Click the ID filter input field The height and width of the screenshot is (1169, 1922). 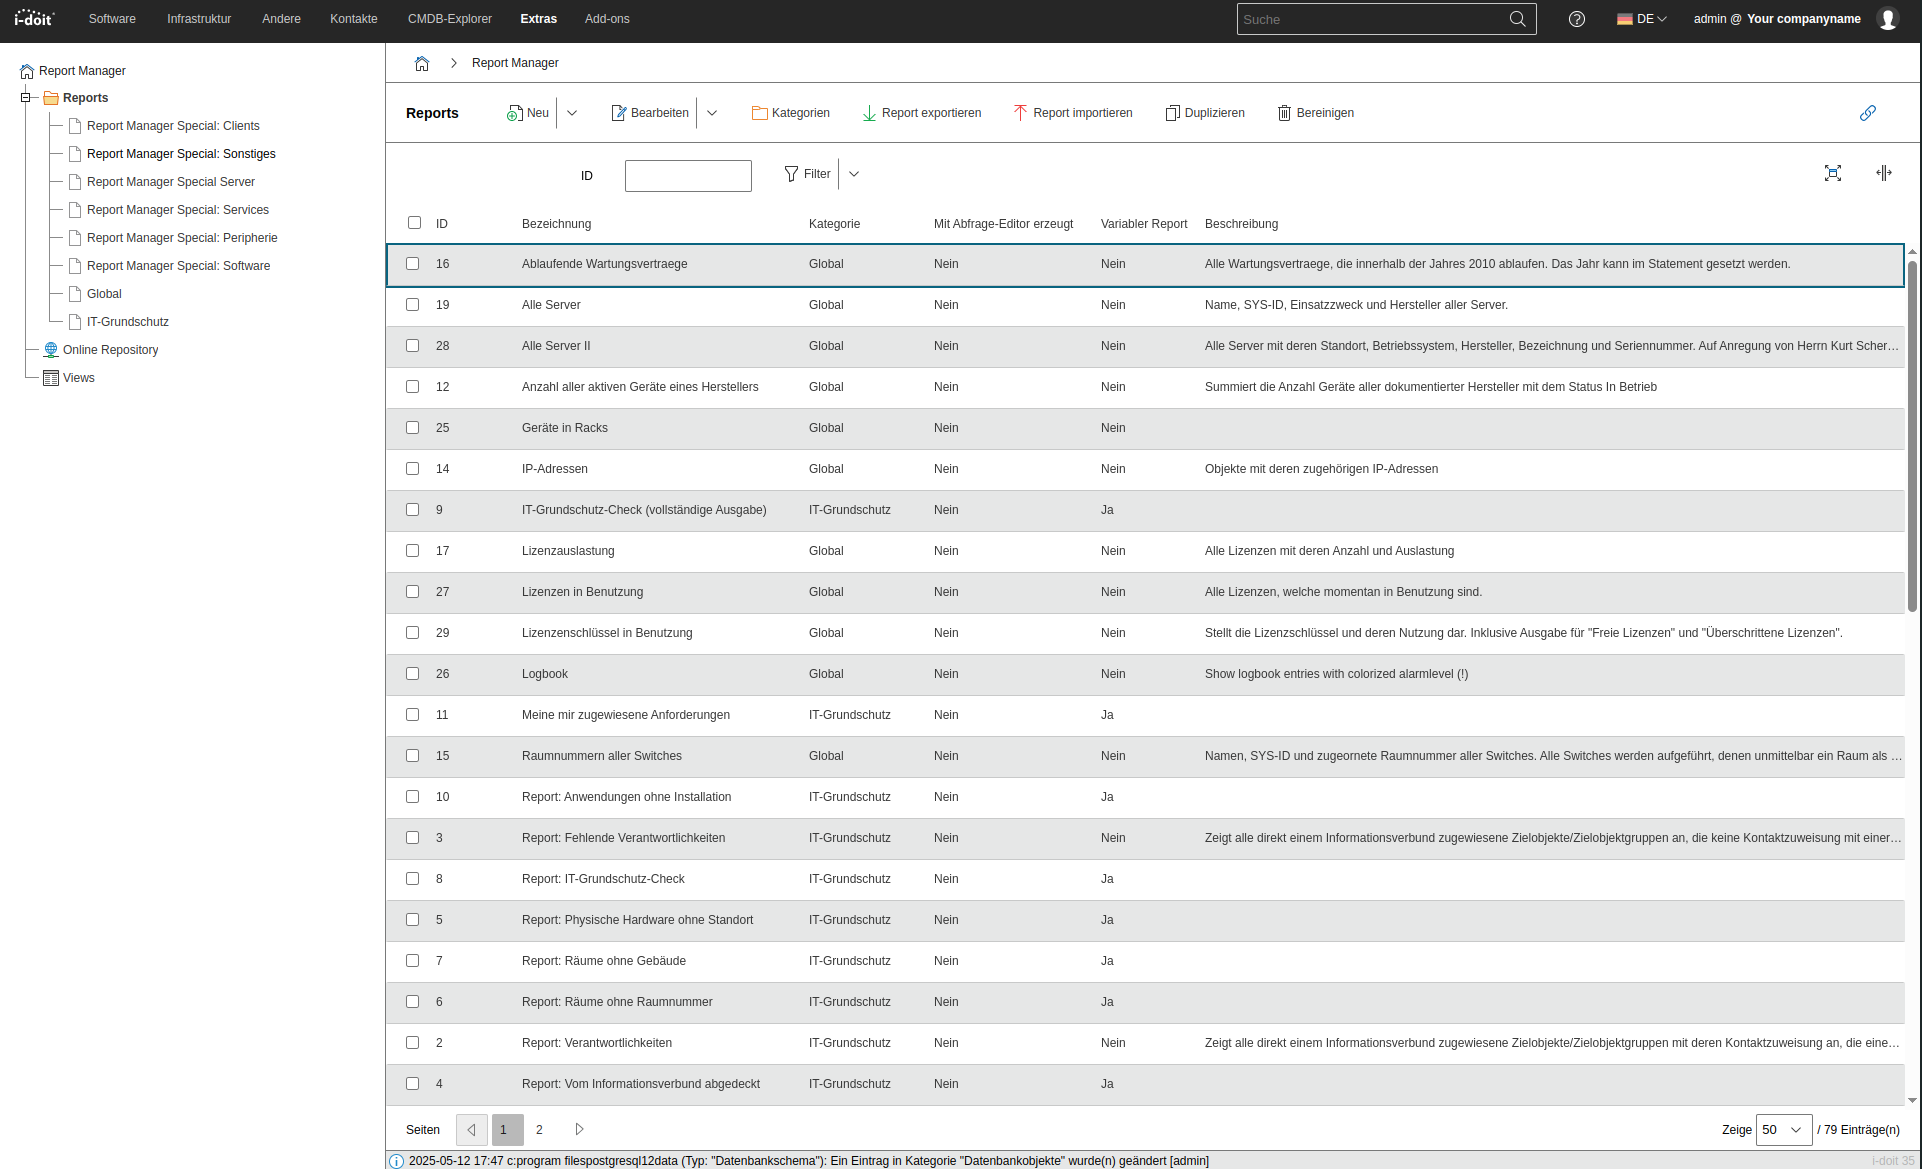point(688,176)
